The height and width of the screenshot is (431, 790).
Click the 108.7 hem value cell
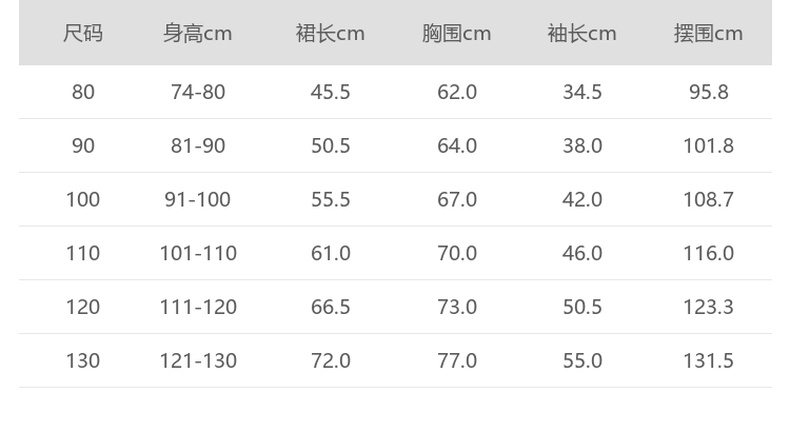point(708,200)
